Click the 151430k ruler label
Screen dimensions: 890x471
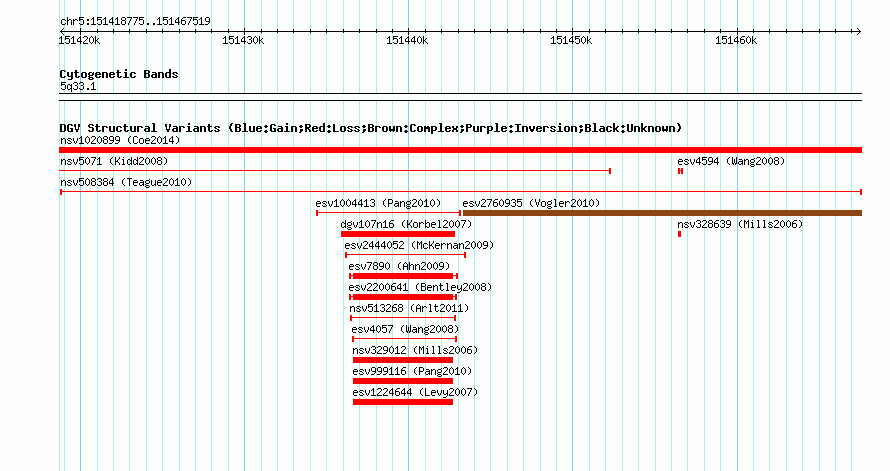tap(243, 40)
